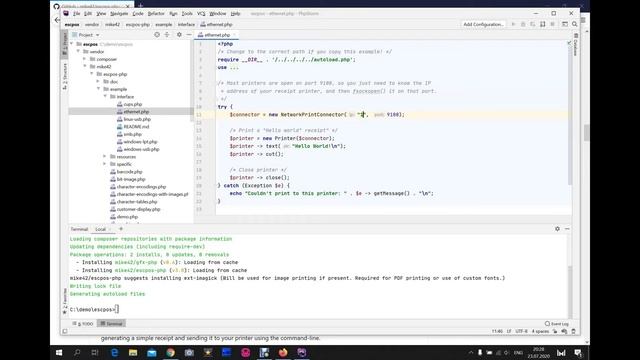This screenshot has width=640, height=360.
Task: Expand the resources folder
Action: [x=105, y=157]
